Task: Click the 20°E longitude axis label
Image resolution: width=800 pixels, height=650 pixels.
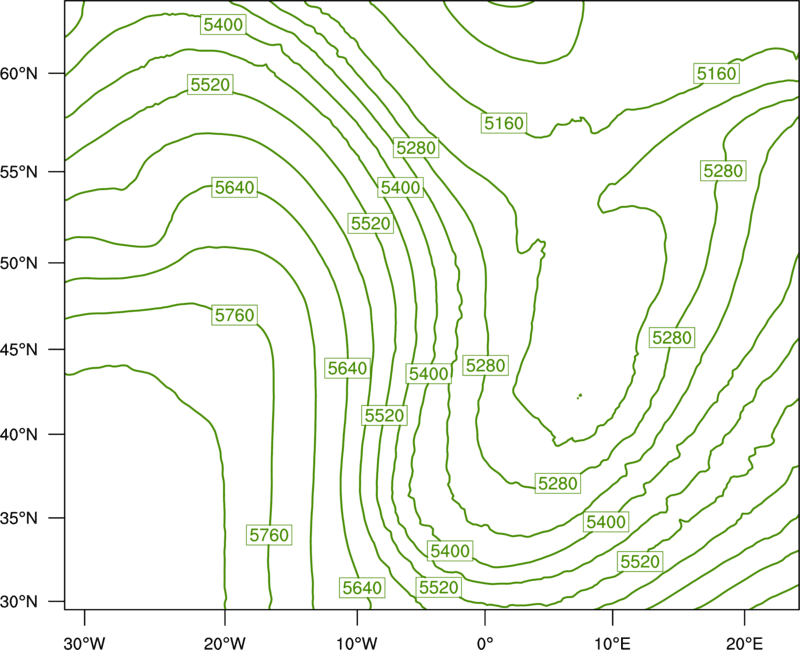Action: (745, 643)
